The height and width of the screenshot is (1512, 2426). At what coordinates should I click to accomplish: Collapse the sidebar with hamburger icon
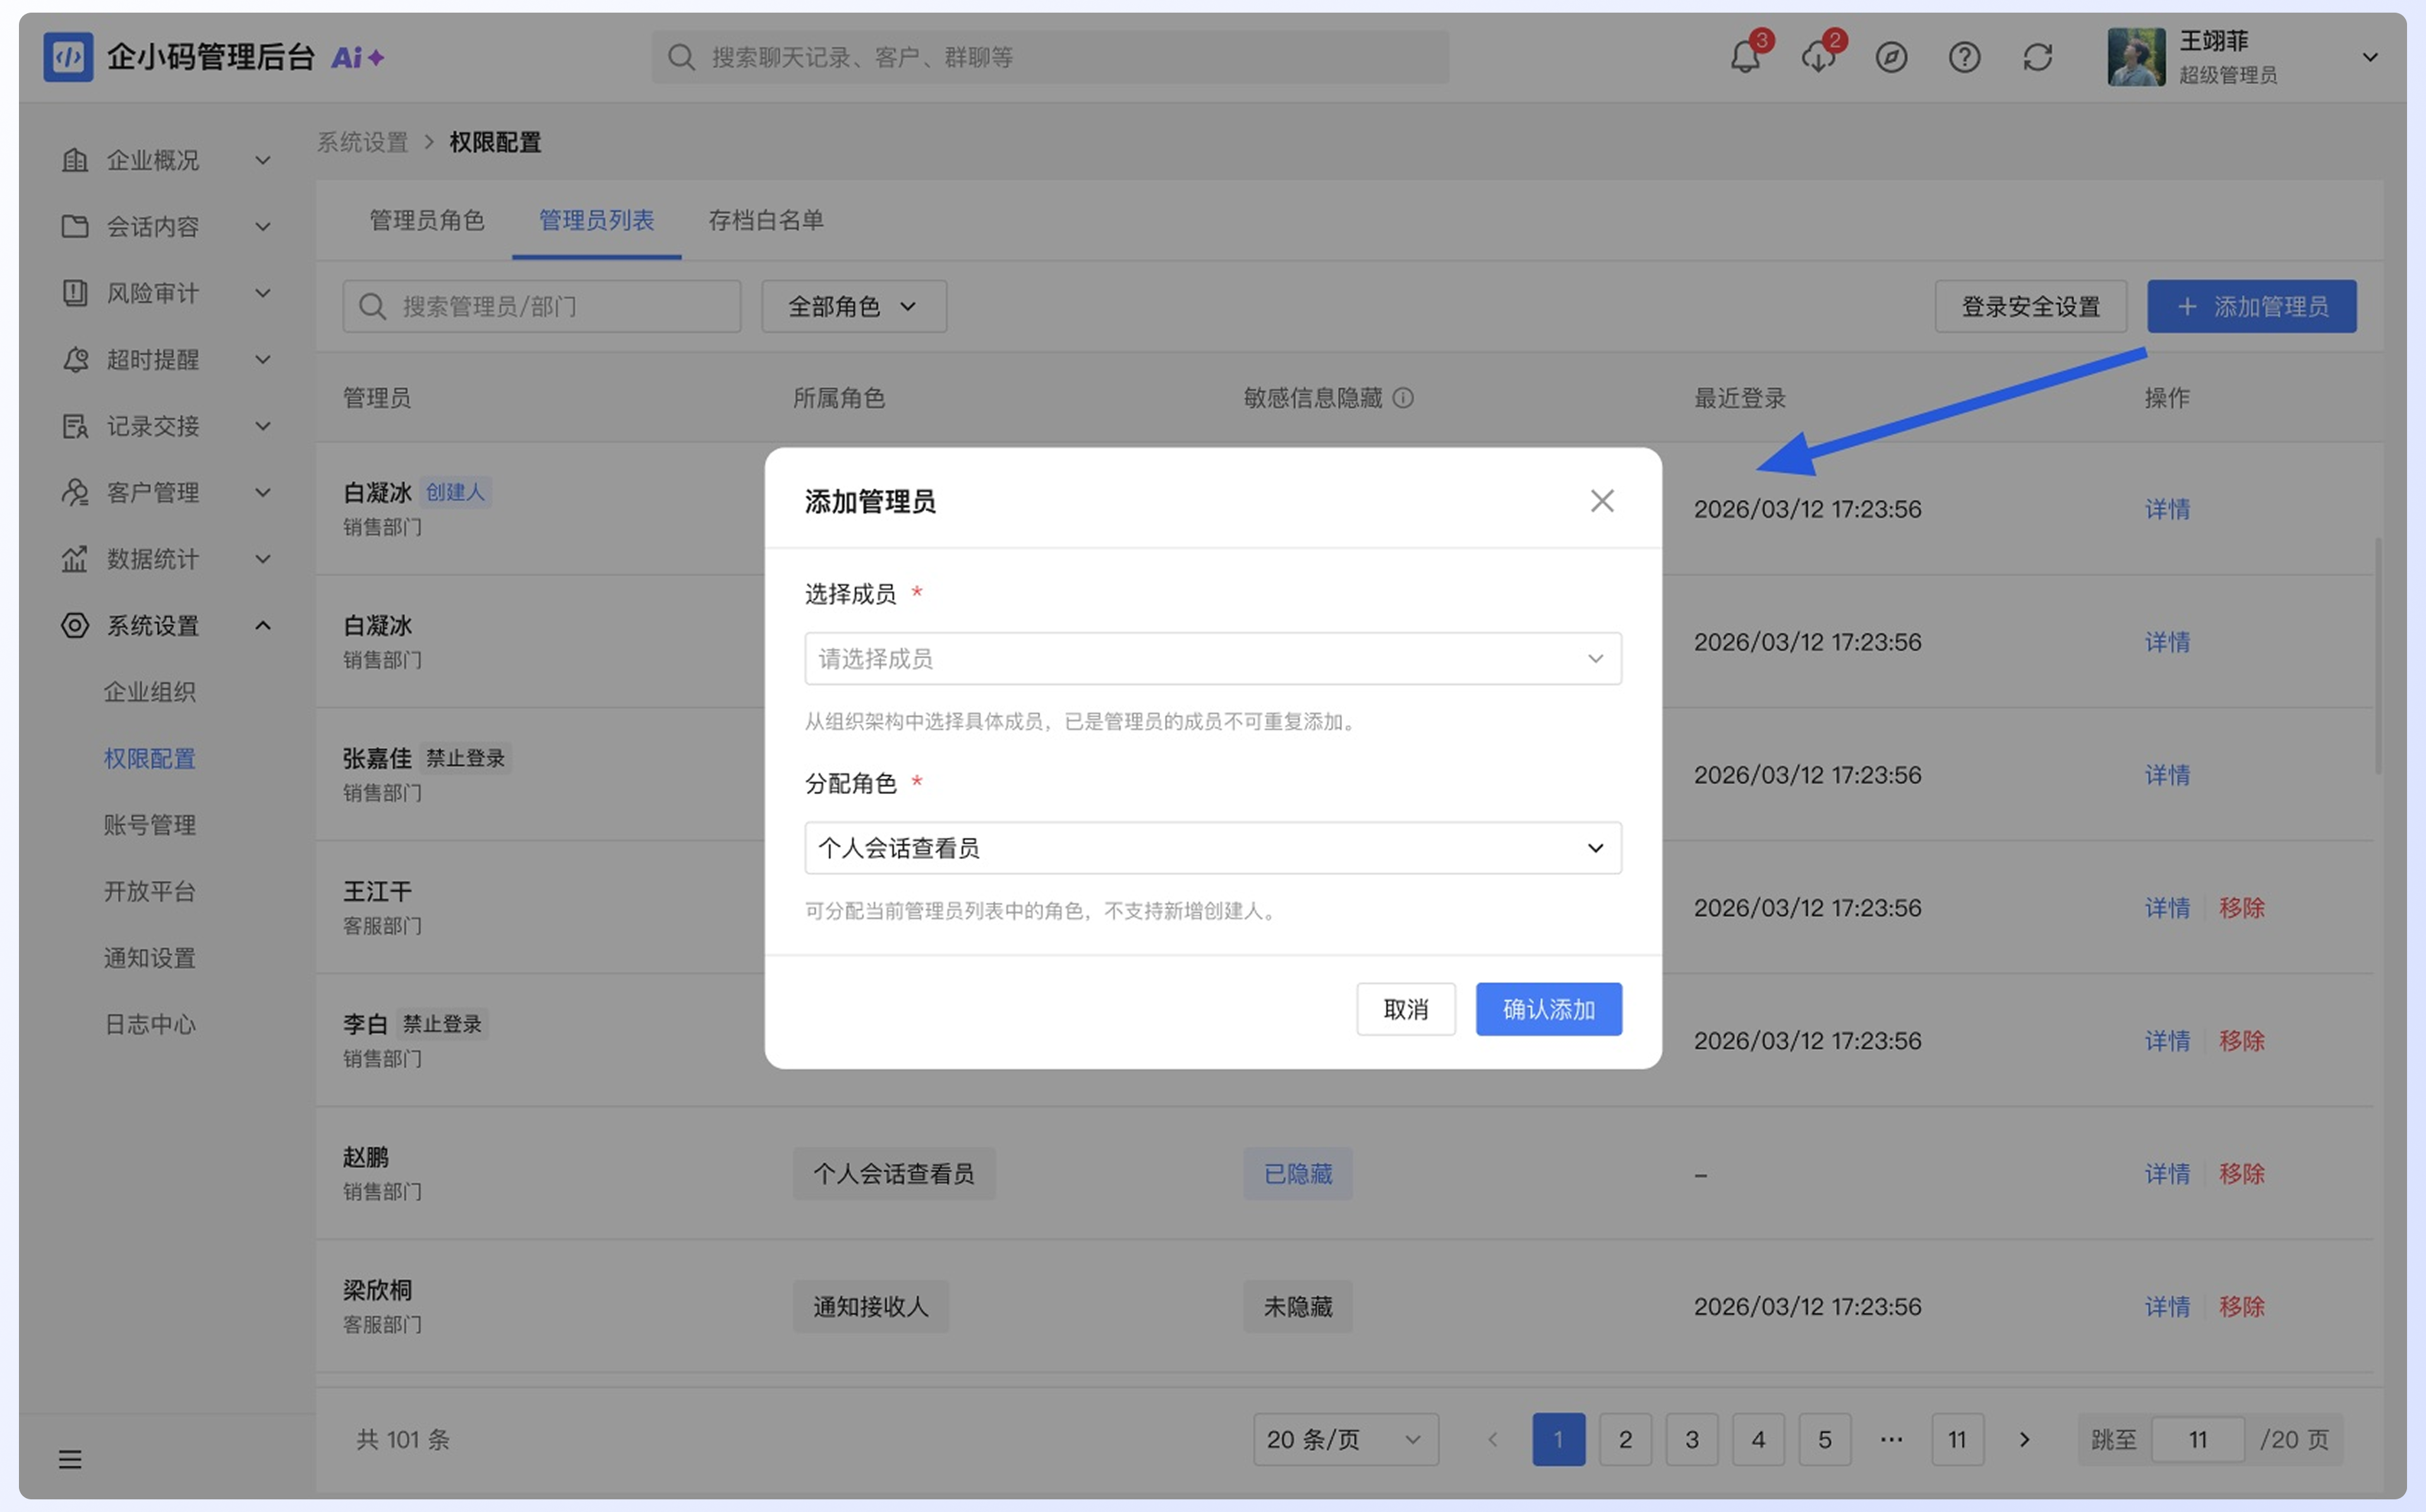point(69,1459)
